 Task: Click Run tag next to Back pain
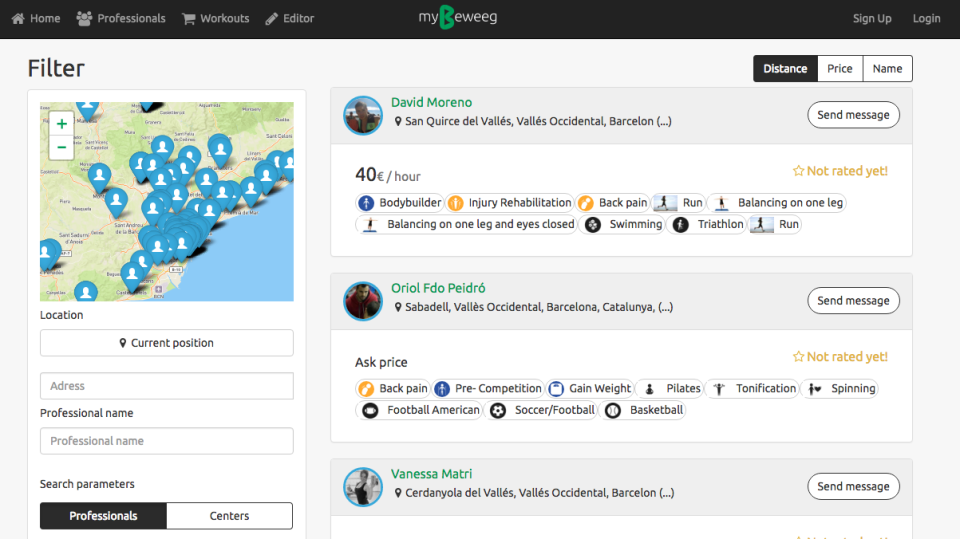678,203
